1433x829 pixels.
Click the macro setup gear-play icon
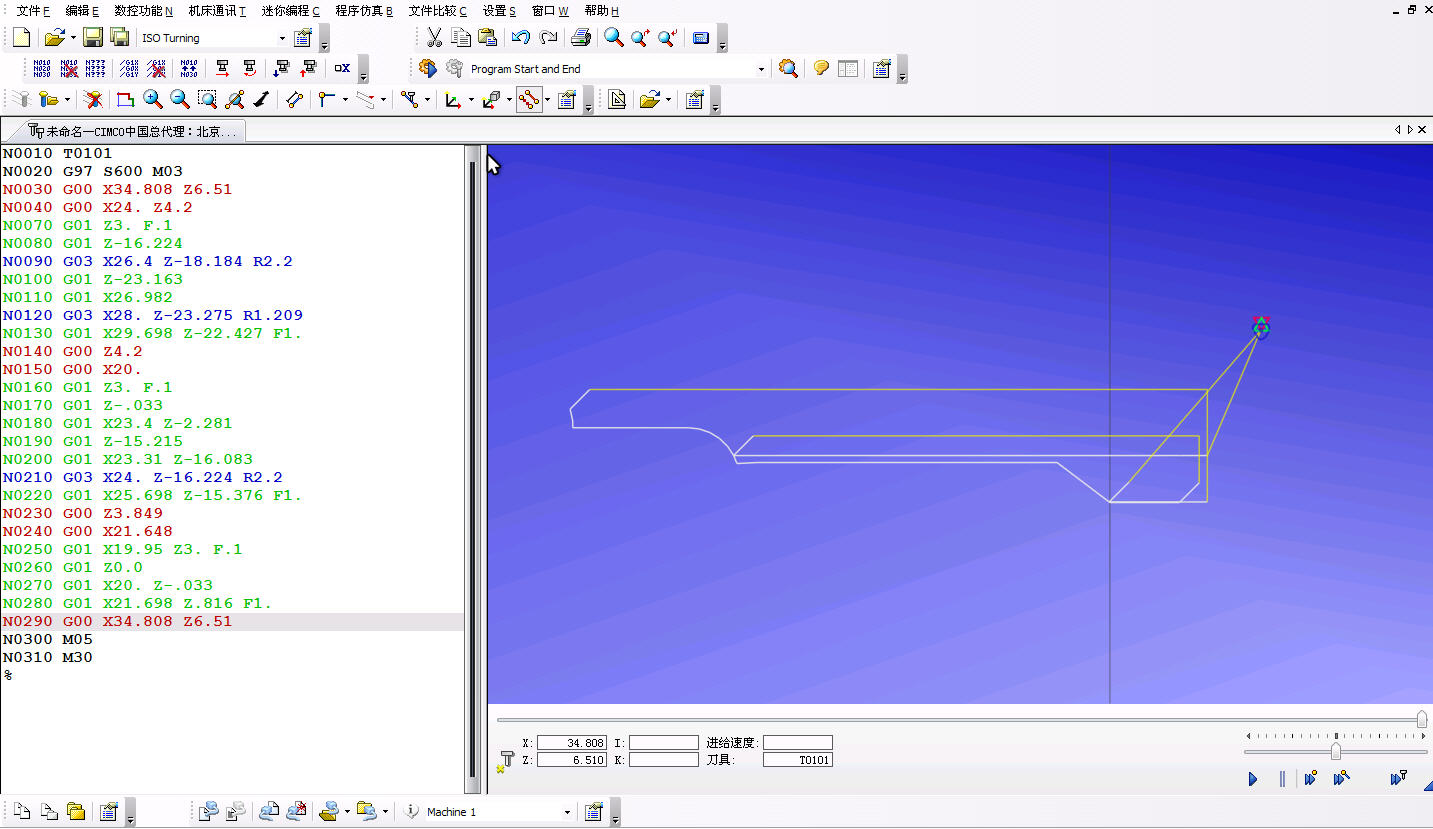(428, 68)
